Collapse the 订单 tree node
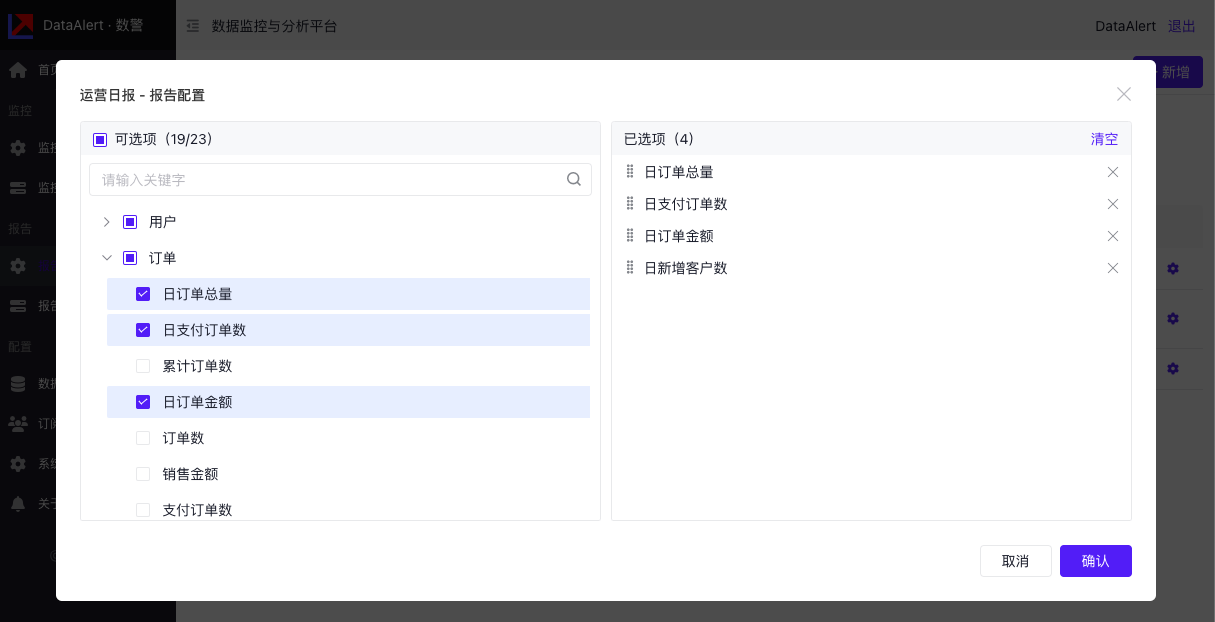This screenshot has height=622, width=1215. pos(107,258)
